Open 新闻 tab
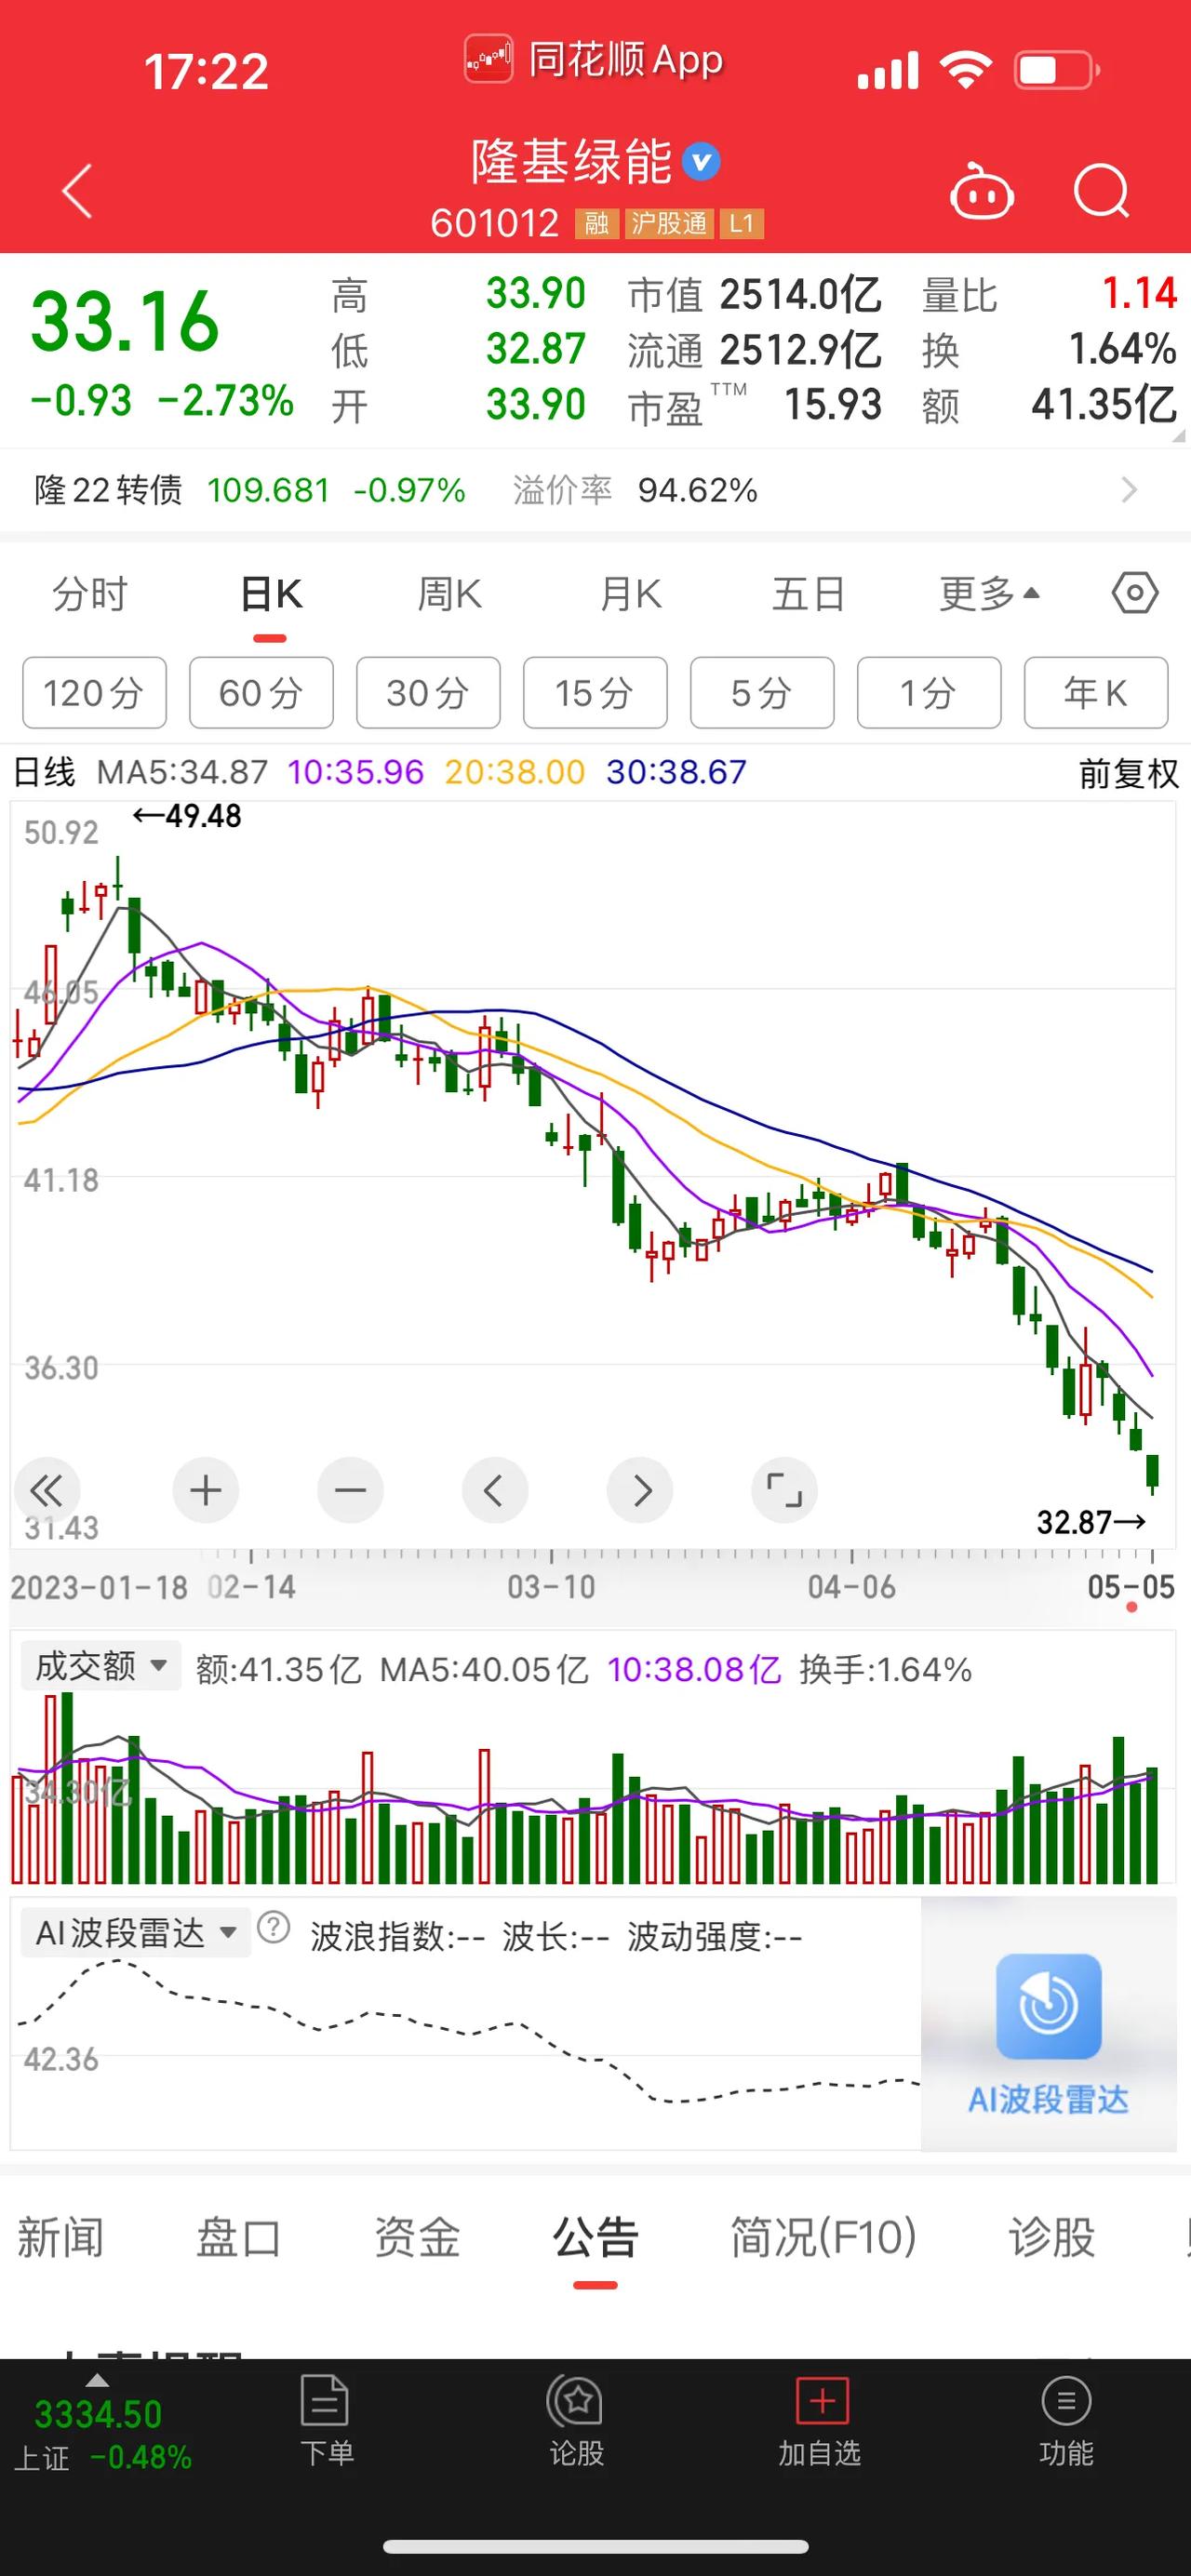The height and width of the screenshot is (2576, 1191). pos(60,2236)
